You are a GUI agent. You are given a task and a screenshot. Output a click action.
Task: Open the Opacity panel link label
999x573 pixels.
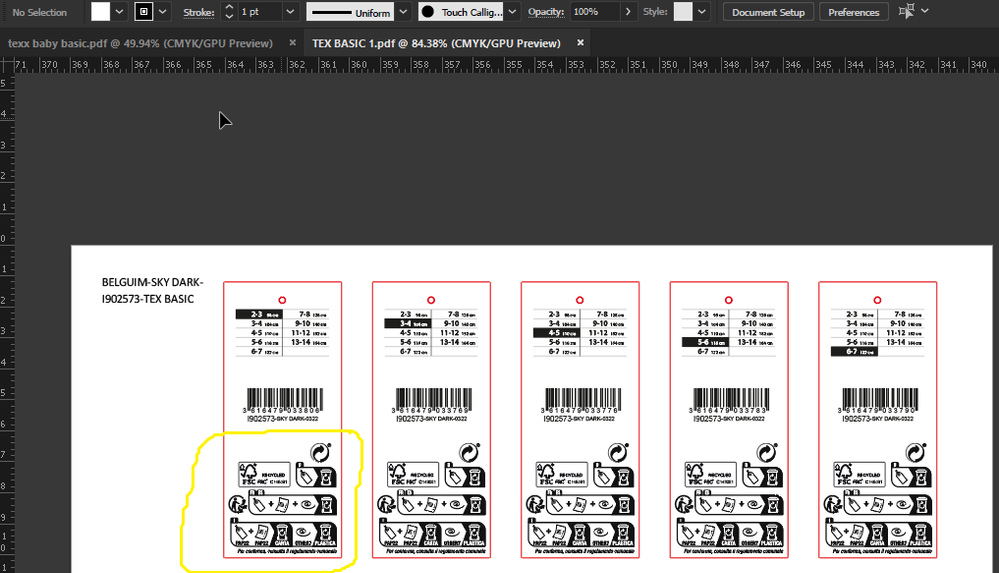(546, 12)
